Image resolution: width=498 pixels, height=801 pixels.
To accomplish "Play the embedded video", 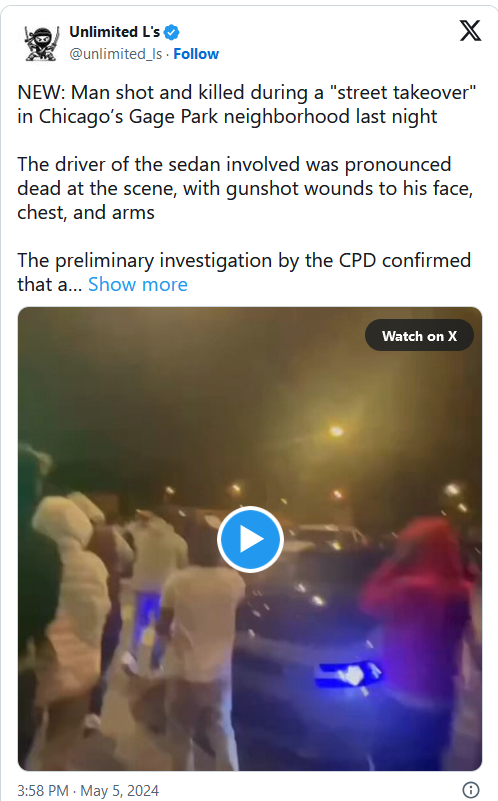I will click(250, 539).
